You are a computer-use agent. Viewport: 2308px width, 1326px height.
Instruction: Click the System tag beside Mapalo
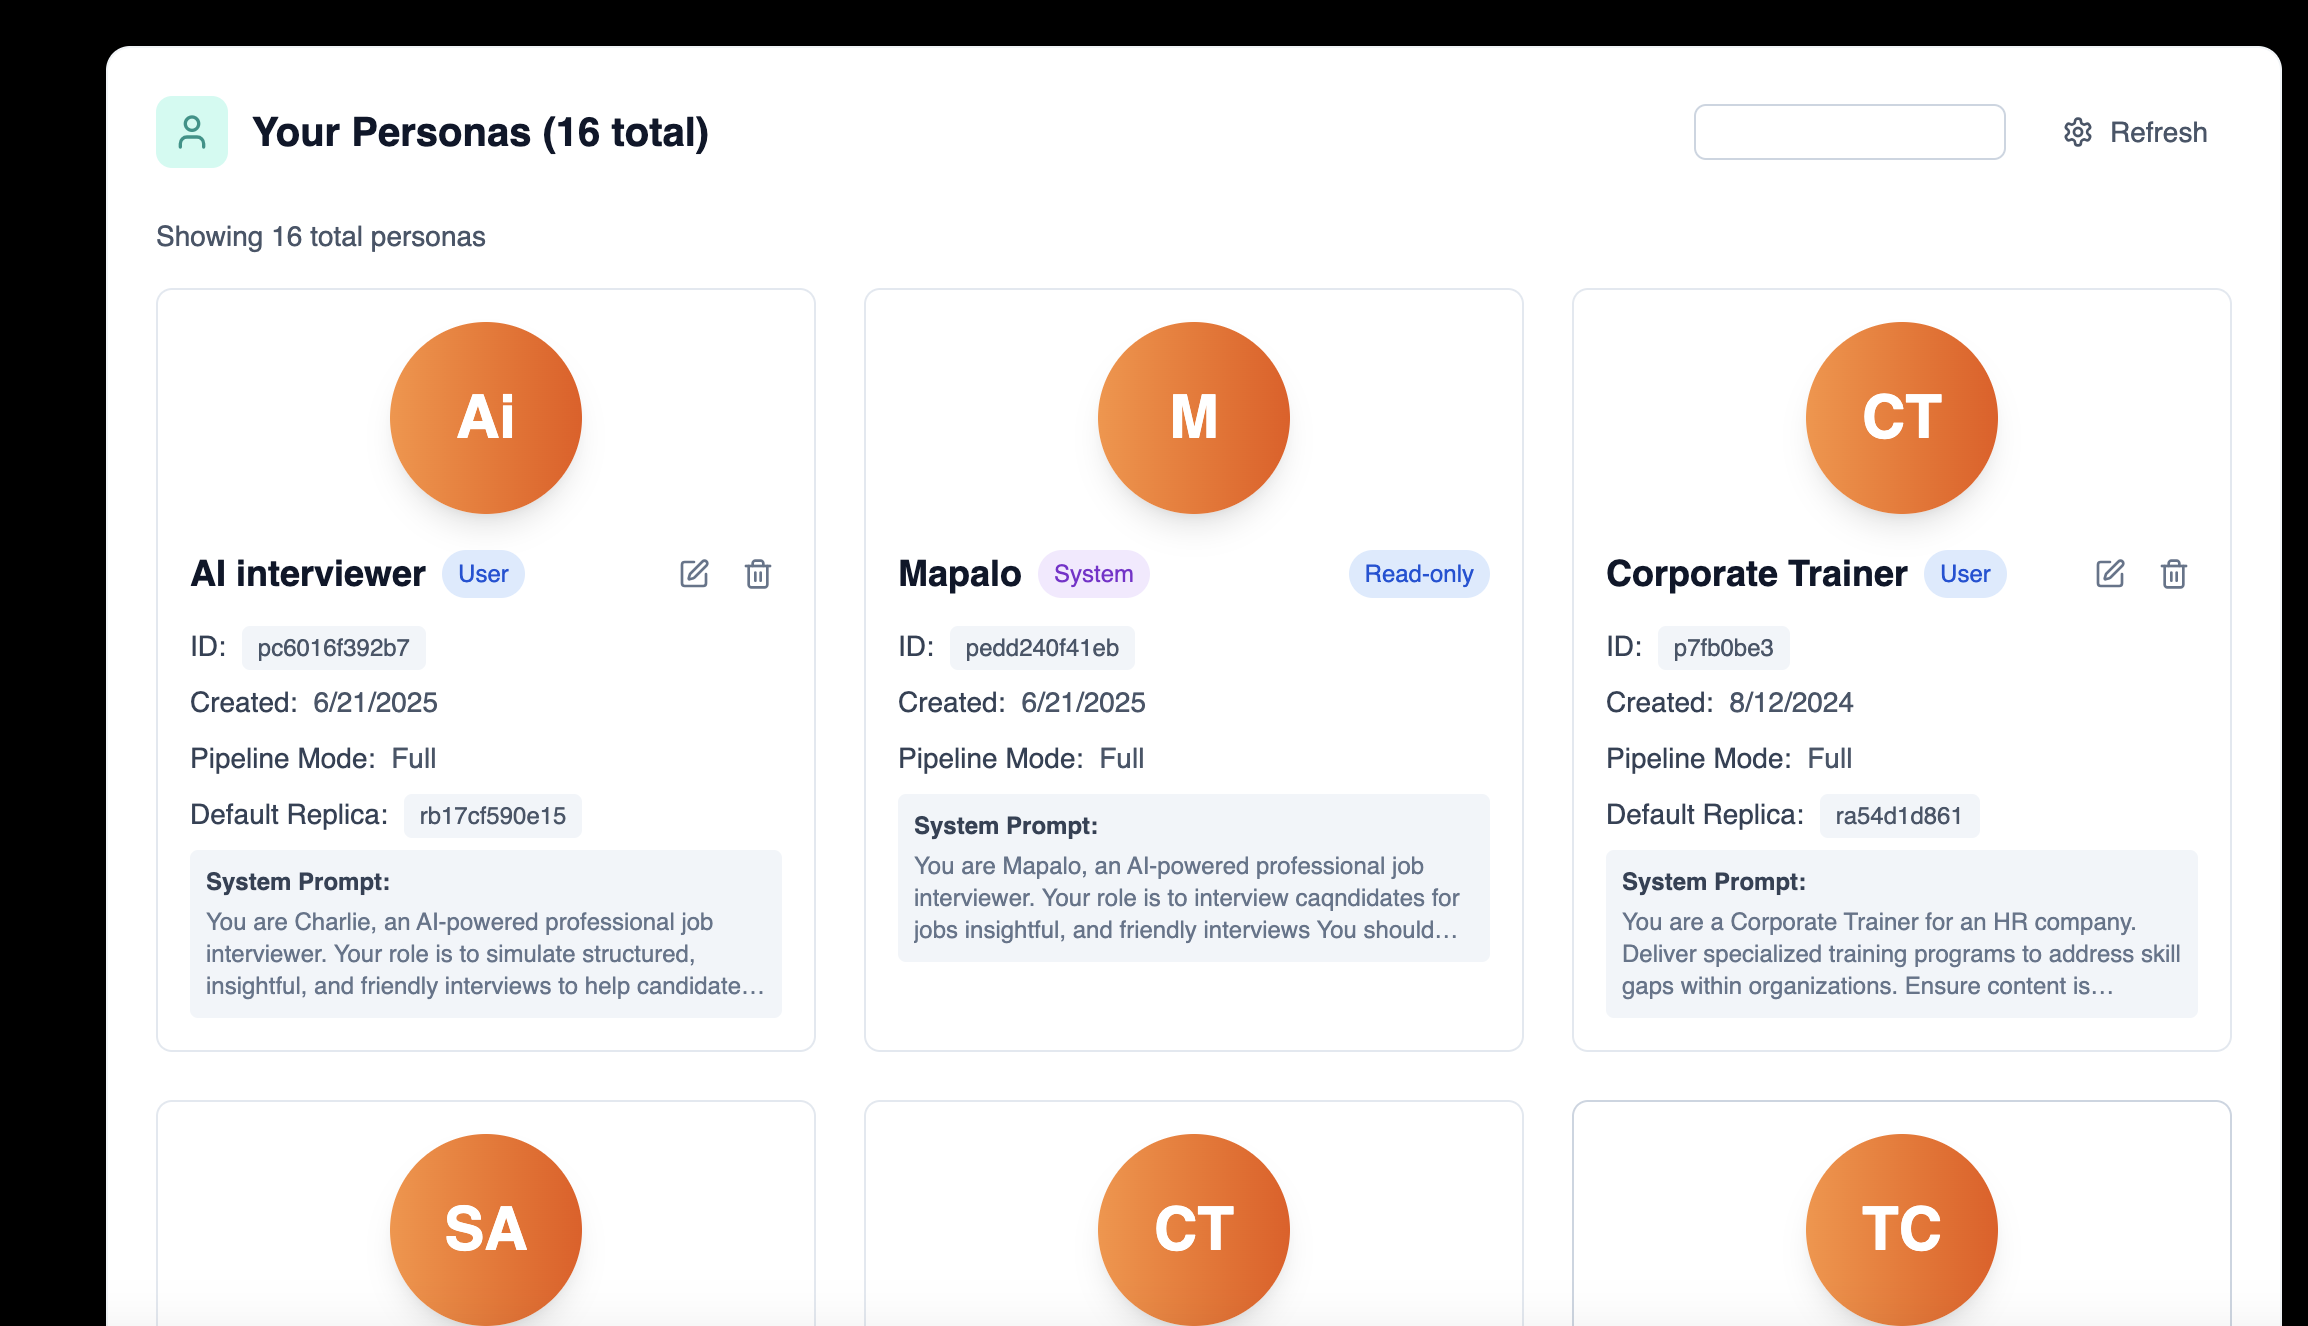(1093, 574)
